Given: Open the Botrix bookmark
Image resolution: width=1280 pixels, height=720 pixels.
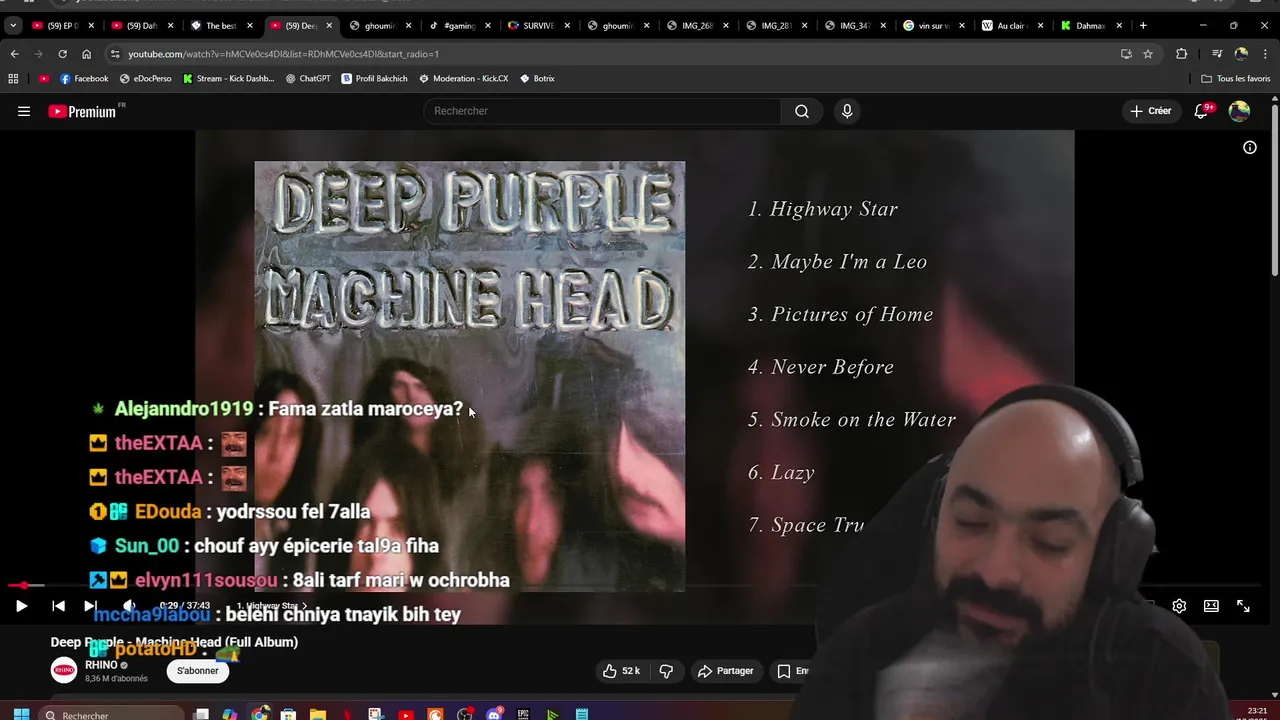Looking at the screenshot, I should tap(536, 78).
